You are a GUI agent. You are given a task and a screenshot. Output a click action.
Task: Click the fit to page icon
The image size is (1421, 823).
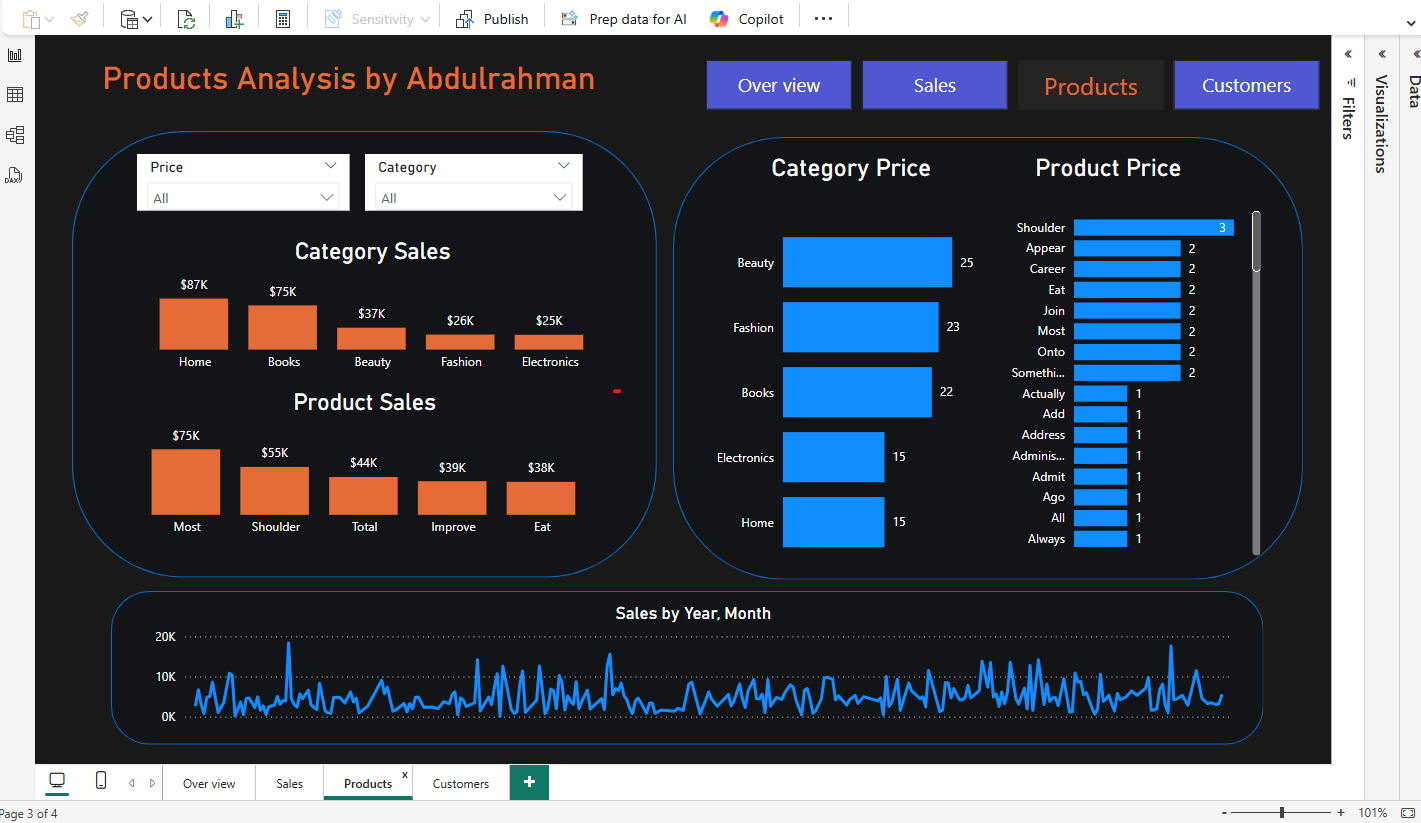pyautogui.click(x=1408, y=813)
